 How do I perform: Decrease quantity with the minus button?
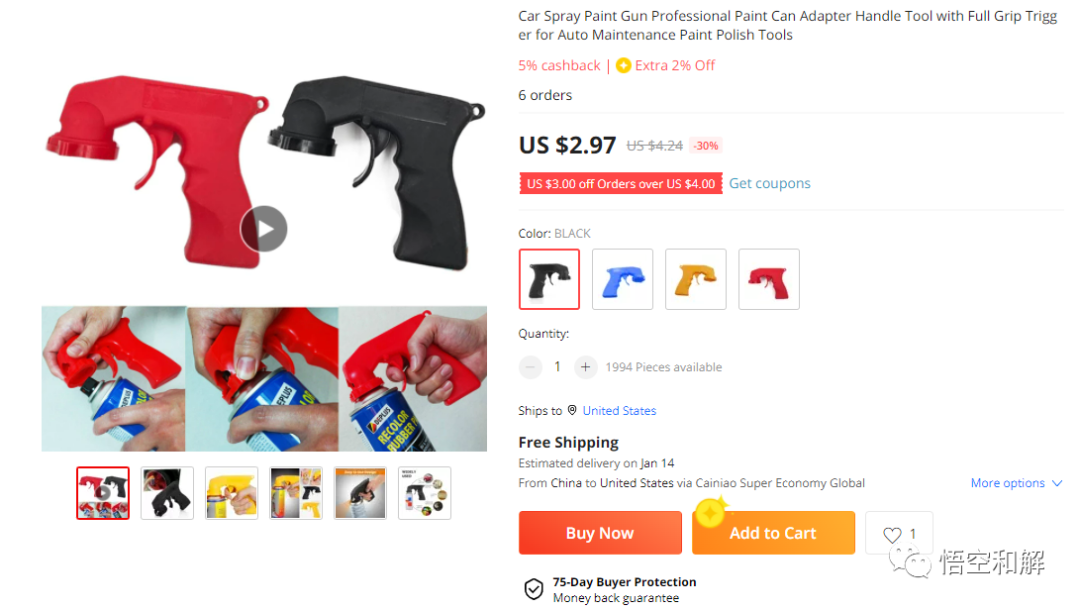[530, 367]
